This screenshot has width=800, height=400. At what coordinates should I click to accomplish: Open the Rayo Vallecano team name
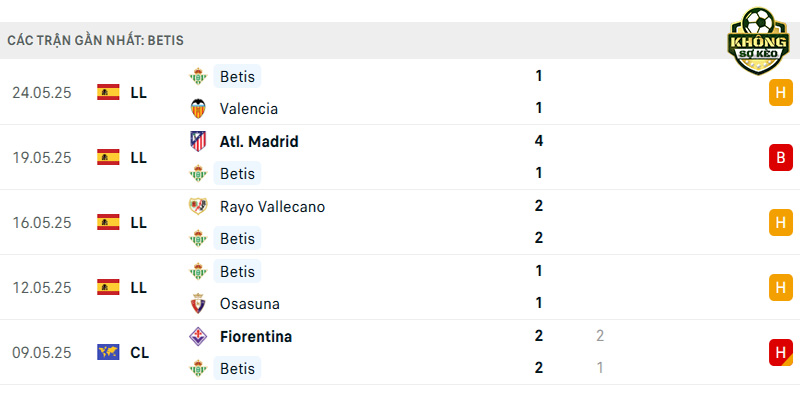pyautogui.click(x=272, y=207)
